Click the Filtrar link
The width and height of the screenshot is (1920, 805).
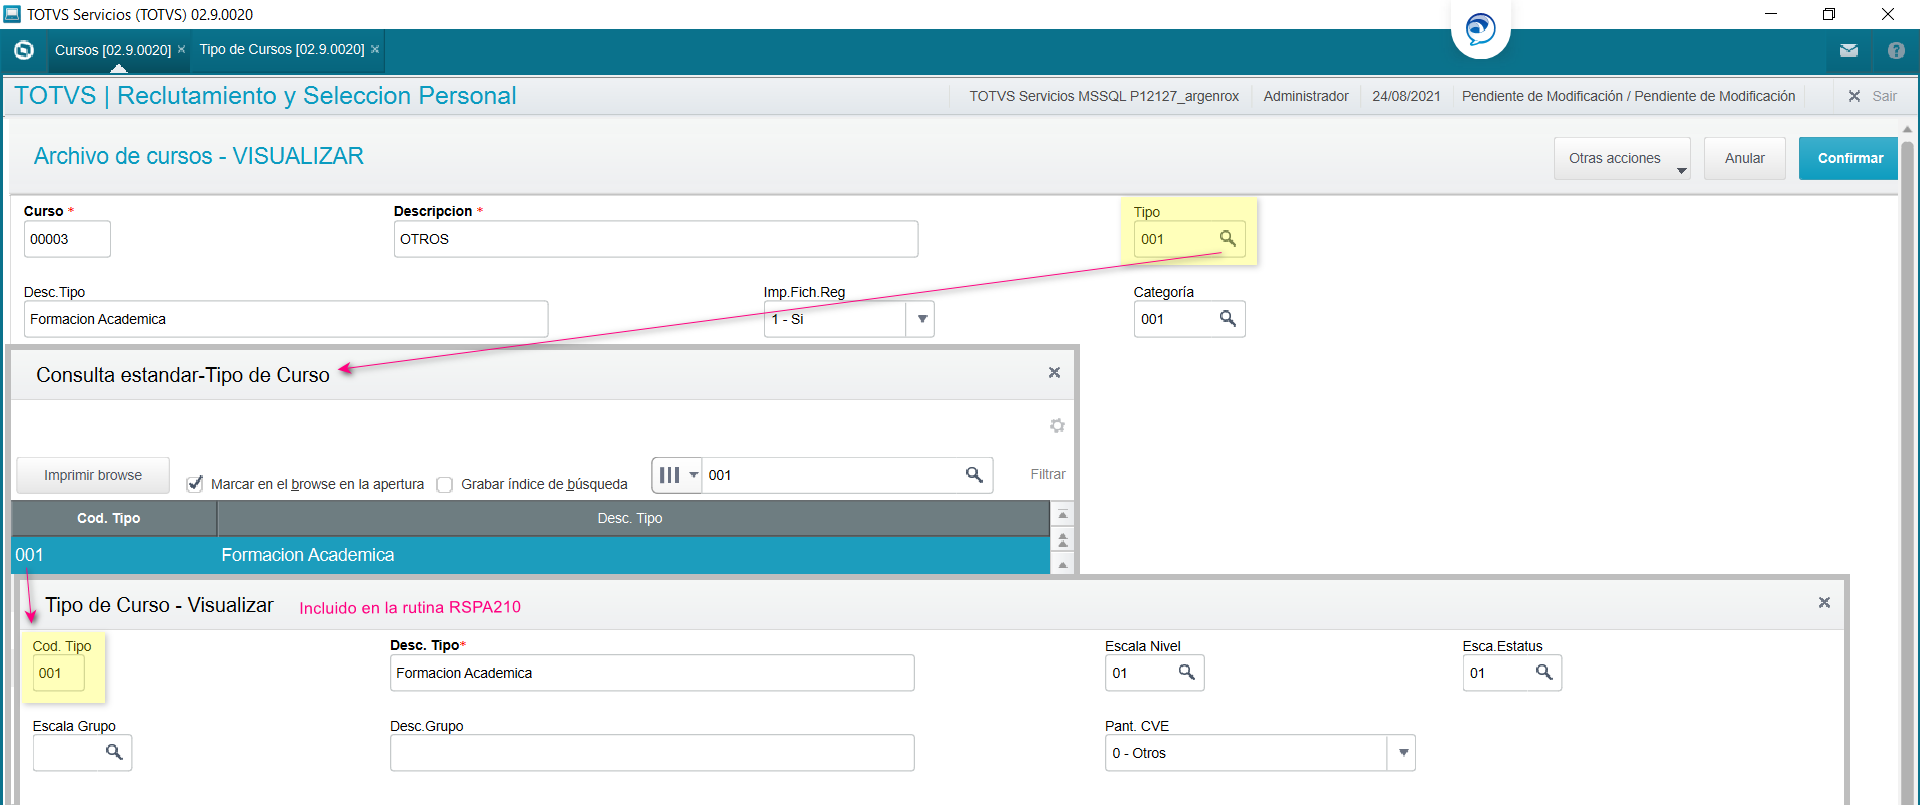click(1048, 474)
